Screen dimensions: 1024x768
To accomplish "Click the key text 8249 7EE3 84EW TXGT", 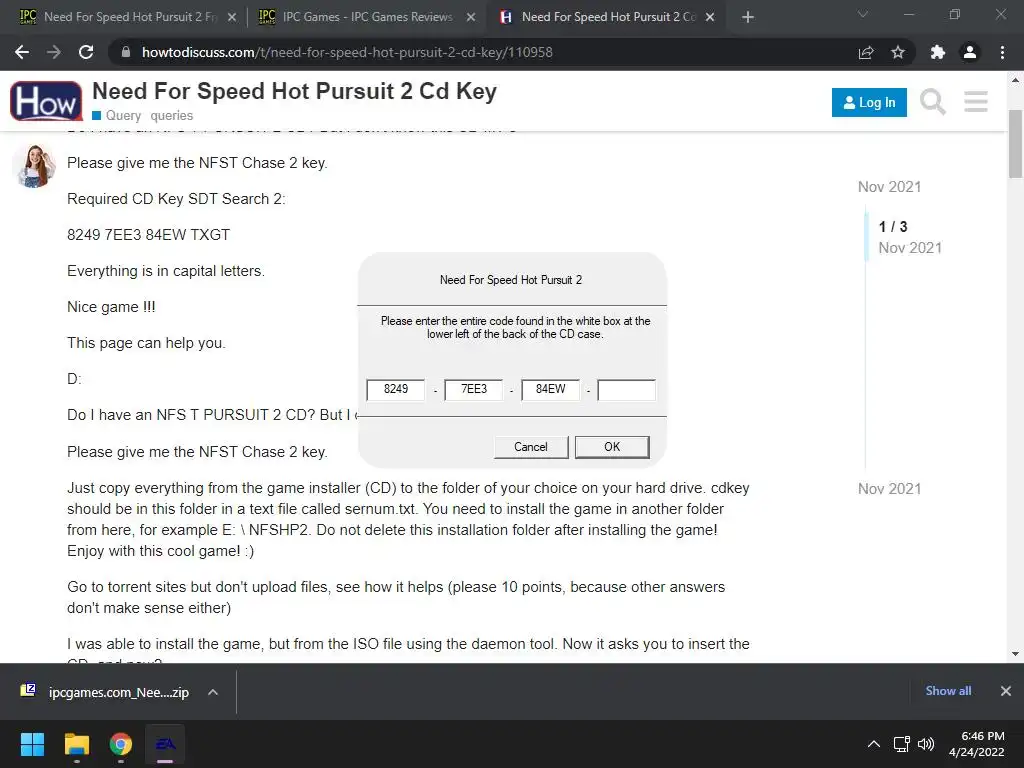I will (x=148, y=235).
